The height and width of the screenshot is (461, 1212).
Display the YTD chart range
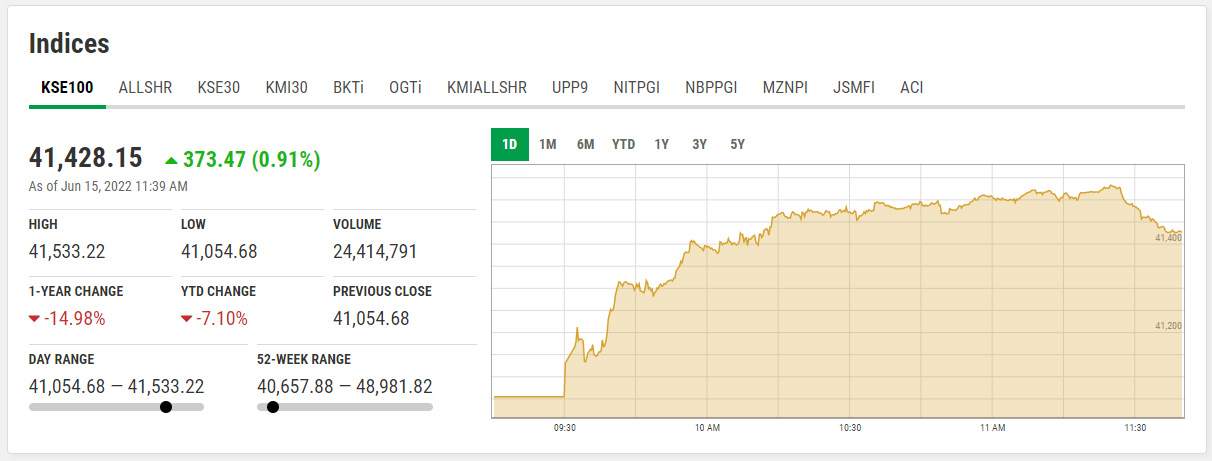coord(623,144)
